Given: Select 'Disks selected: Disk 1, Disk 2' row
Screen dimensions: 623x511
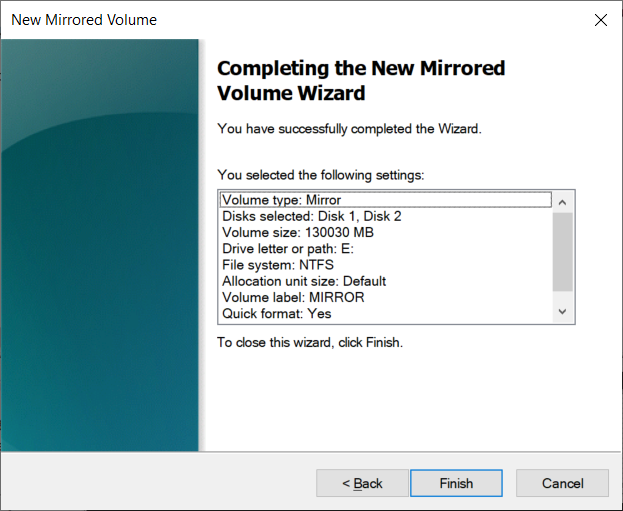Looking at the screenshot, I should coord(385,216).
